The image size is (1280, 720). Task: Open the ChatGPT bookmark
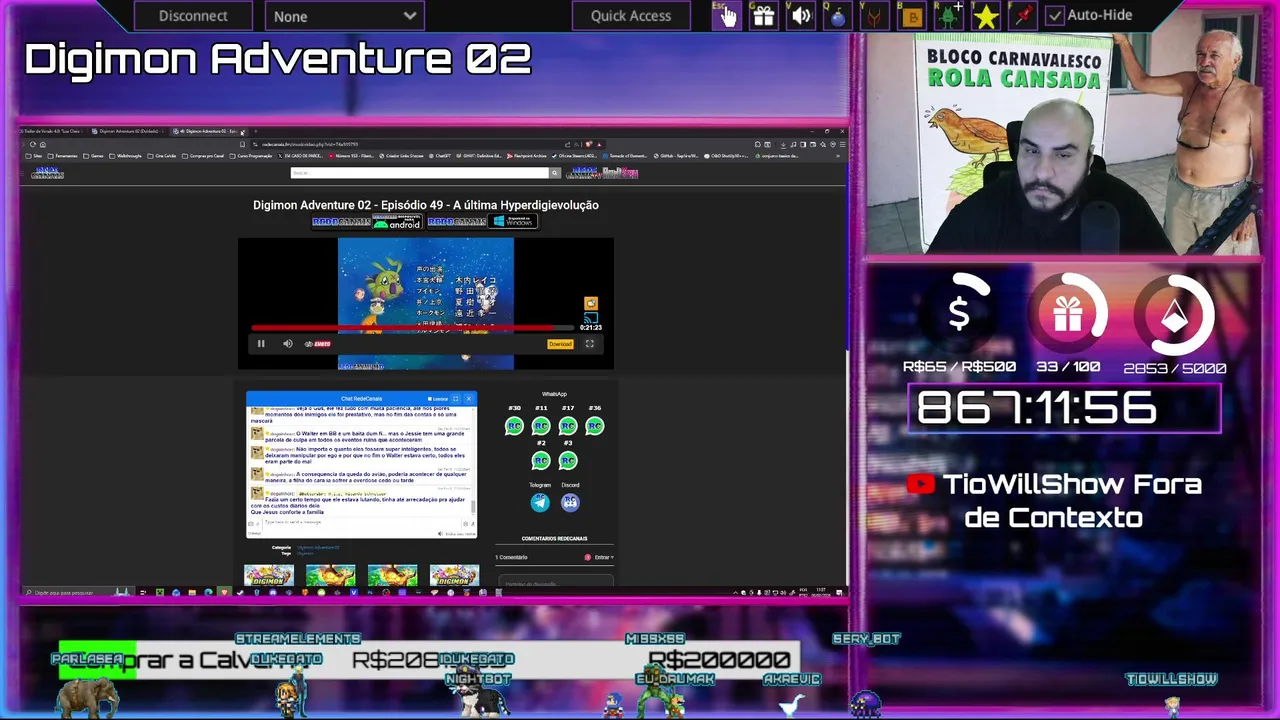[x=440, y=156]
